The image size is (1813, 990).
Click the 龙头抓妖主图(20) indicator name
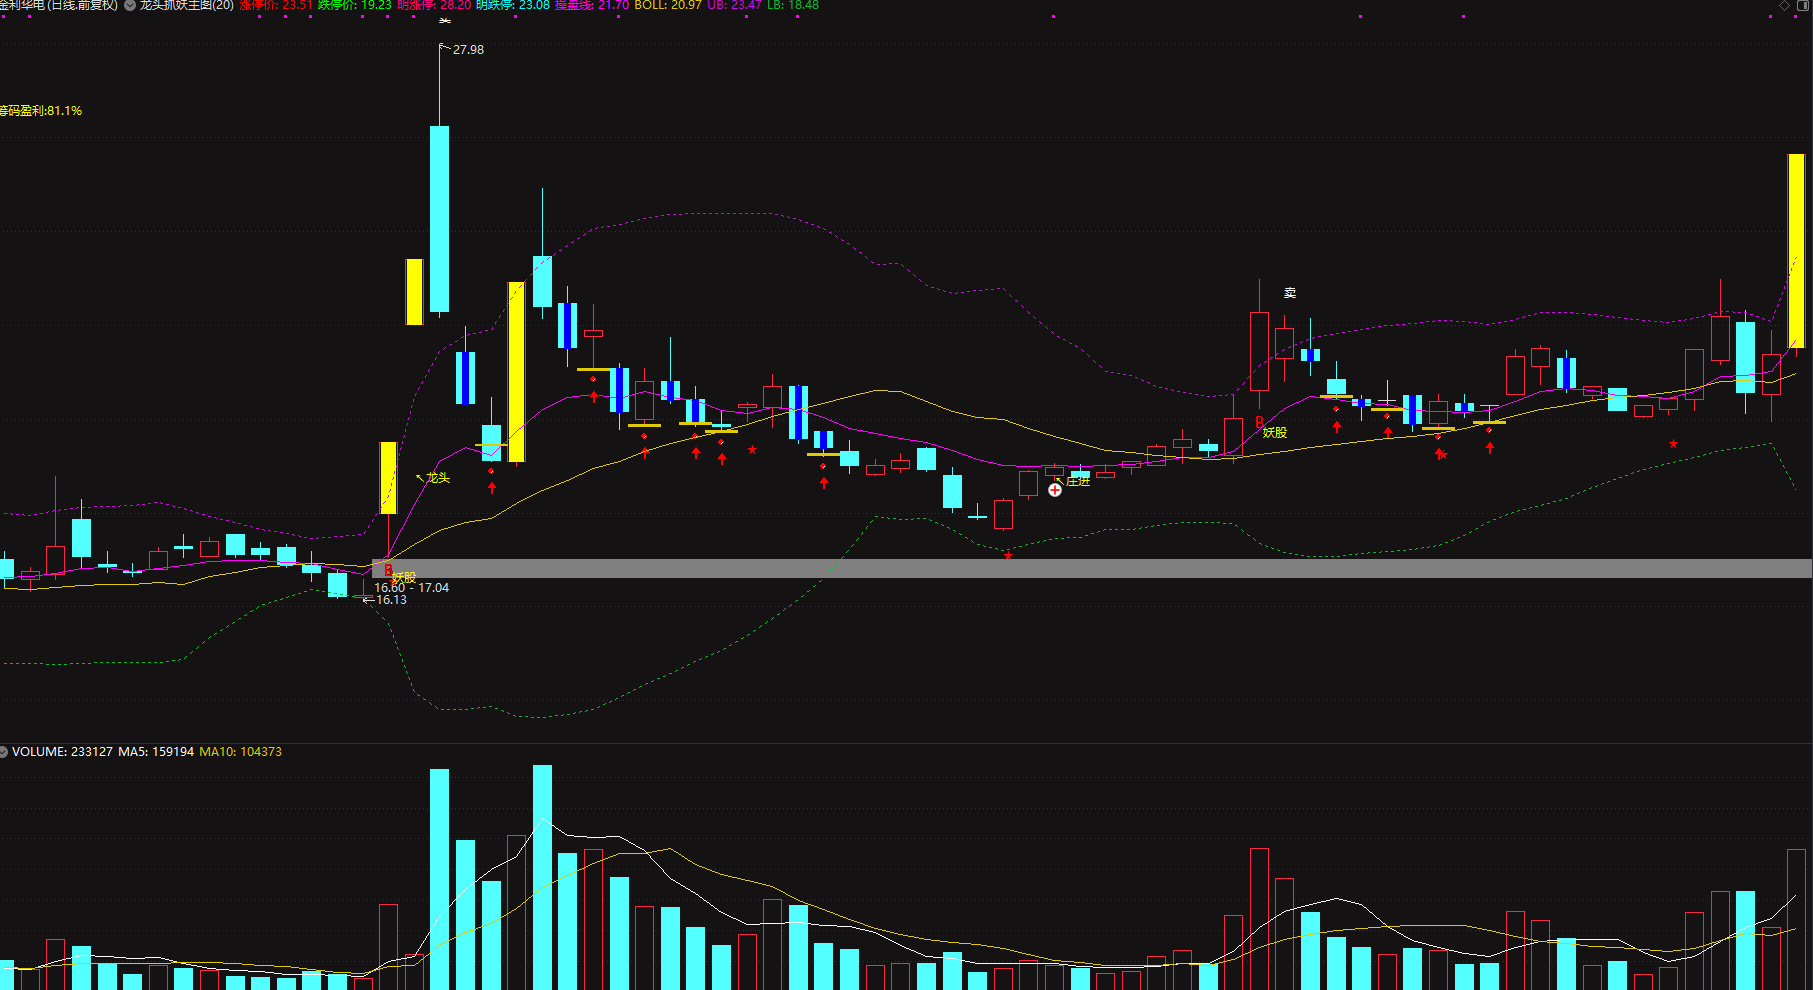pos(186,5)
